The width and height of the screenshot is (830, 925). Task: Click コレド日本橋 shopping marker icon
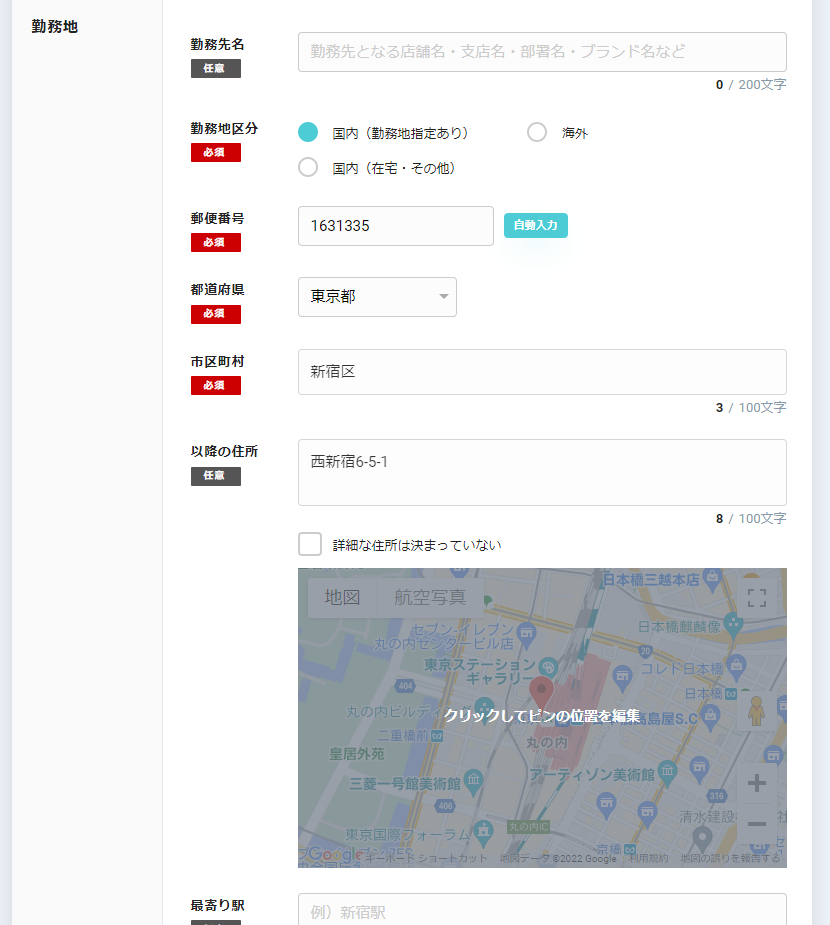pos(736,667)
